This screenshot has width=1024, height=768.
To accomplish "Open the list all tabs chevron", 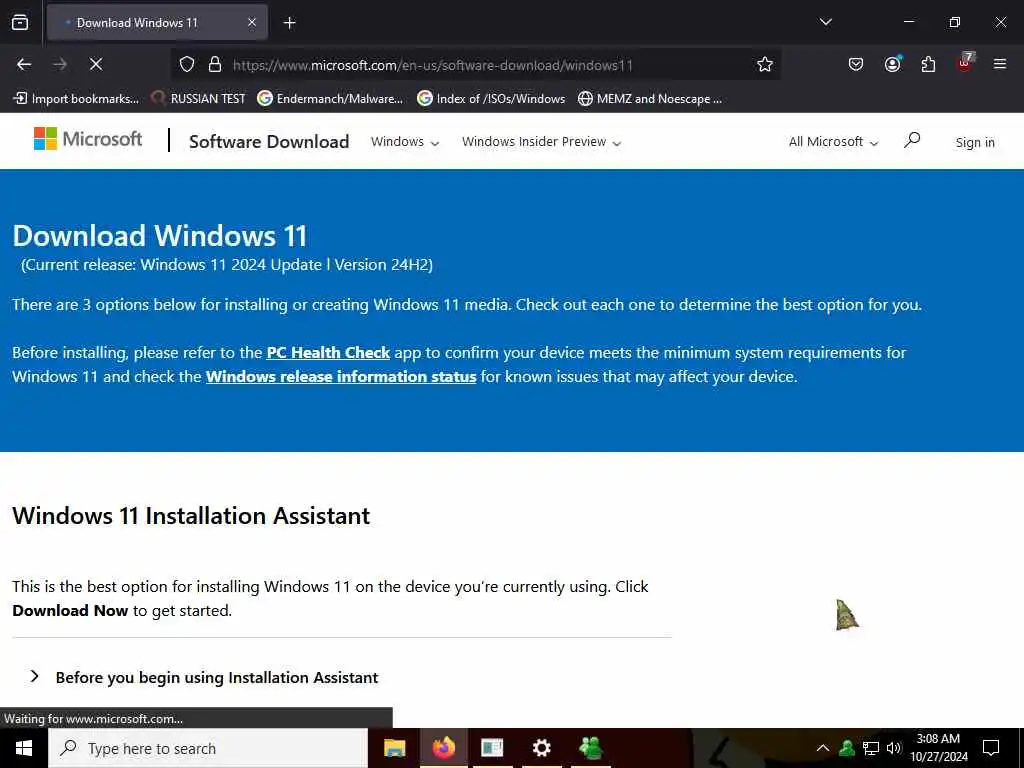I will tap(825, 22).
